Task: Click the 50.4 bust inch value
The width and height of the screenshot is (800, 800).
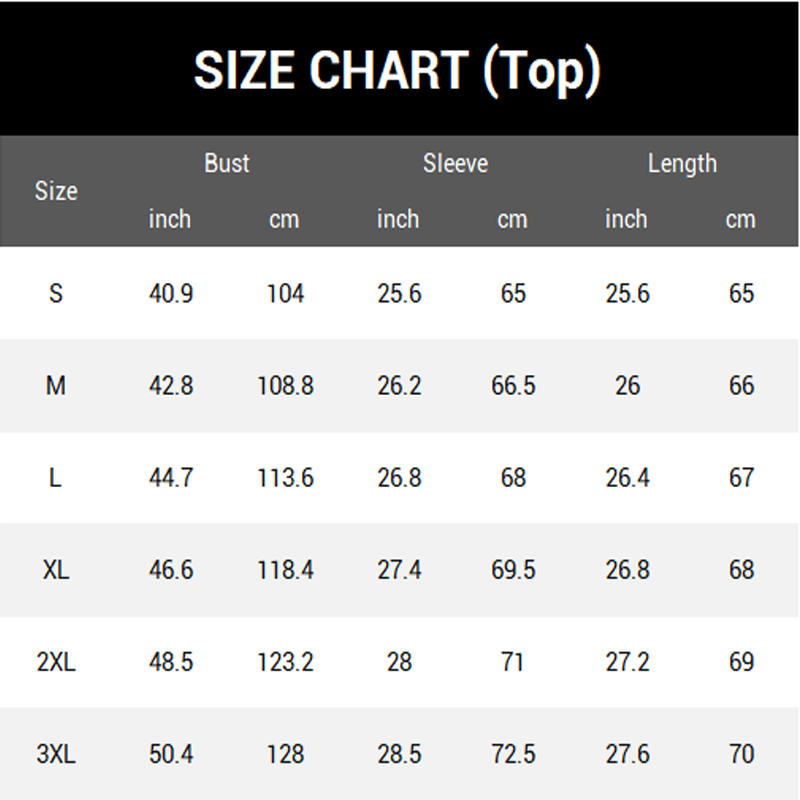Action: pyautogui.click(x=171, y=754)
